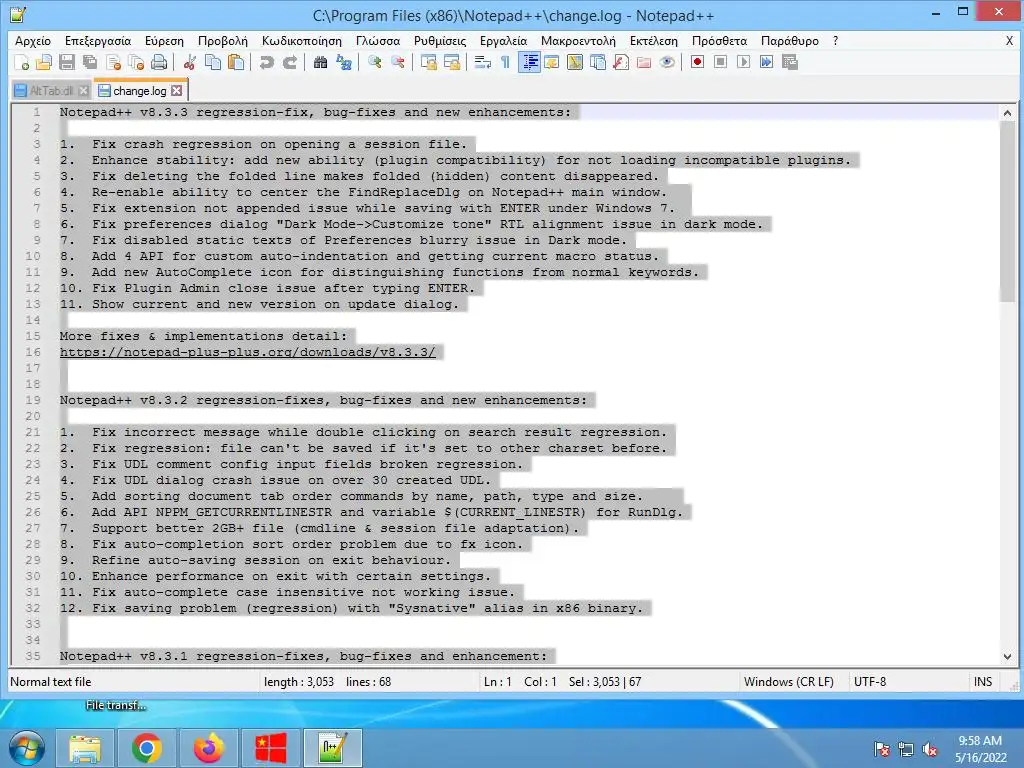Close the current document via the toolbar icon
Viewport: 1024px width, 768px height.
tap(114, 62)
